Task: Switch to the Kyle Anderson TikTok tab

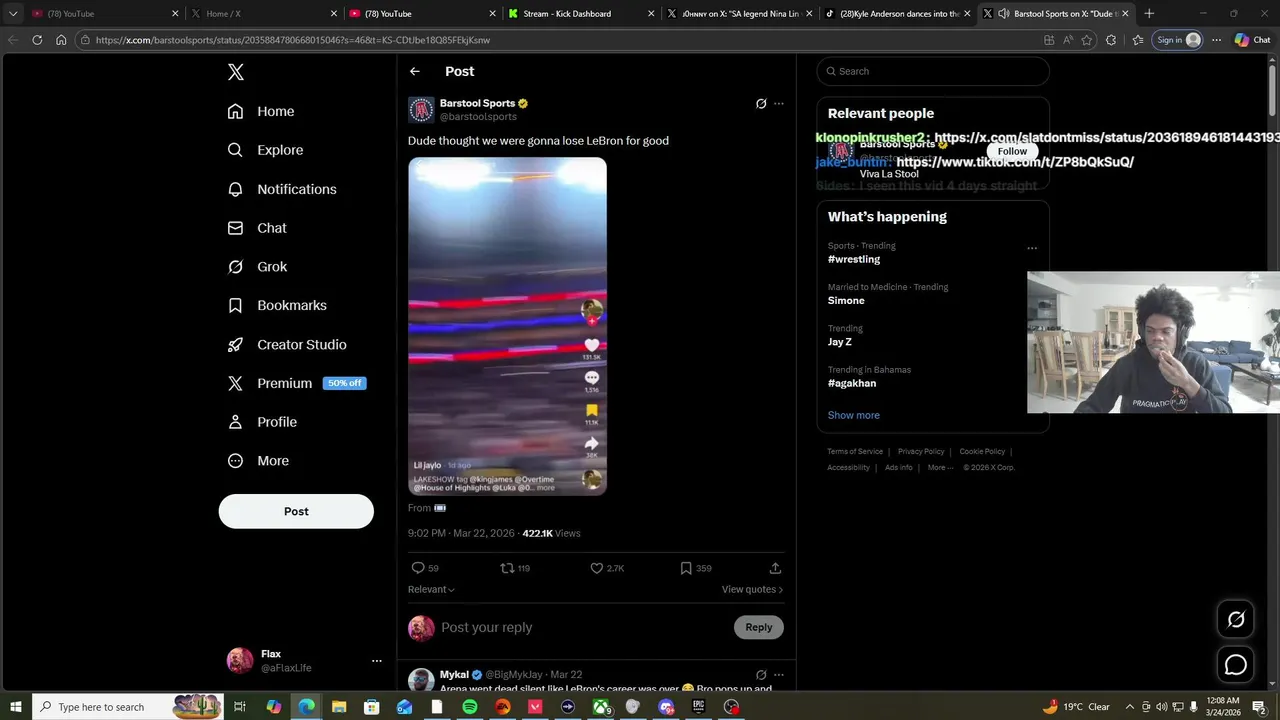Action: [897, 13]
